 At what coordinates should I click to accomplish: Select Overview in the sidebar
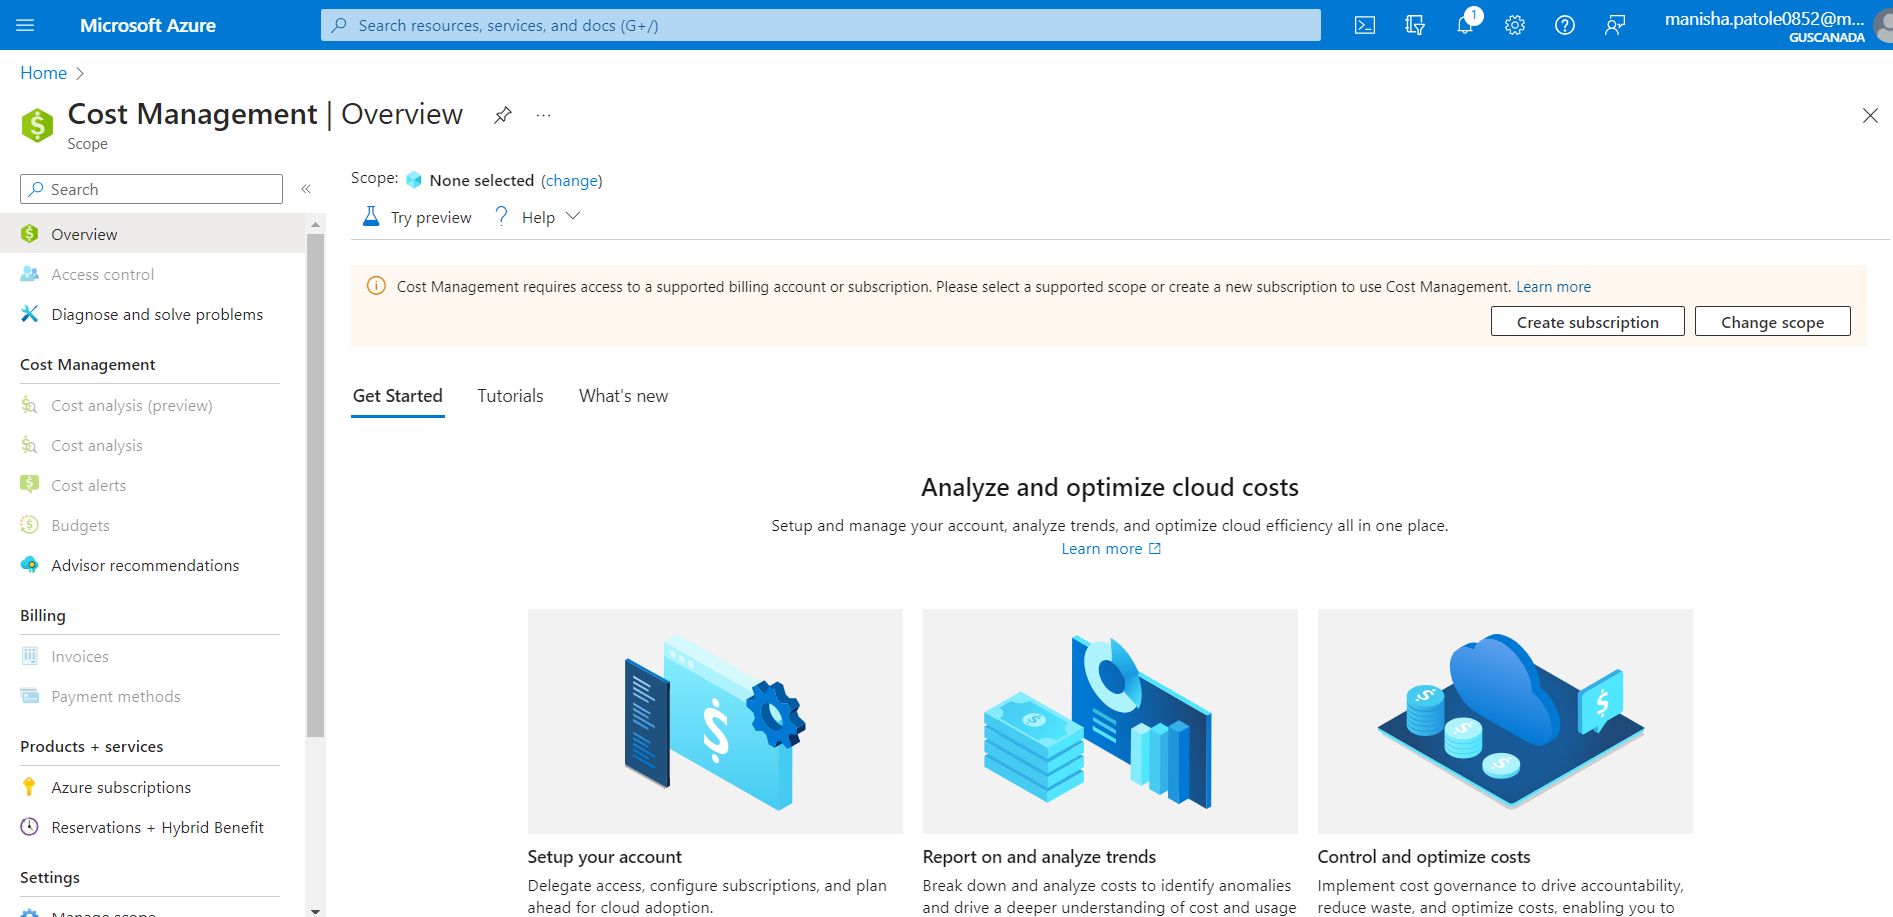pyautogui.click(x=153, y=234)
